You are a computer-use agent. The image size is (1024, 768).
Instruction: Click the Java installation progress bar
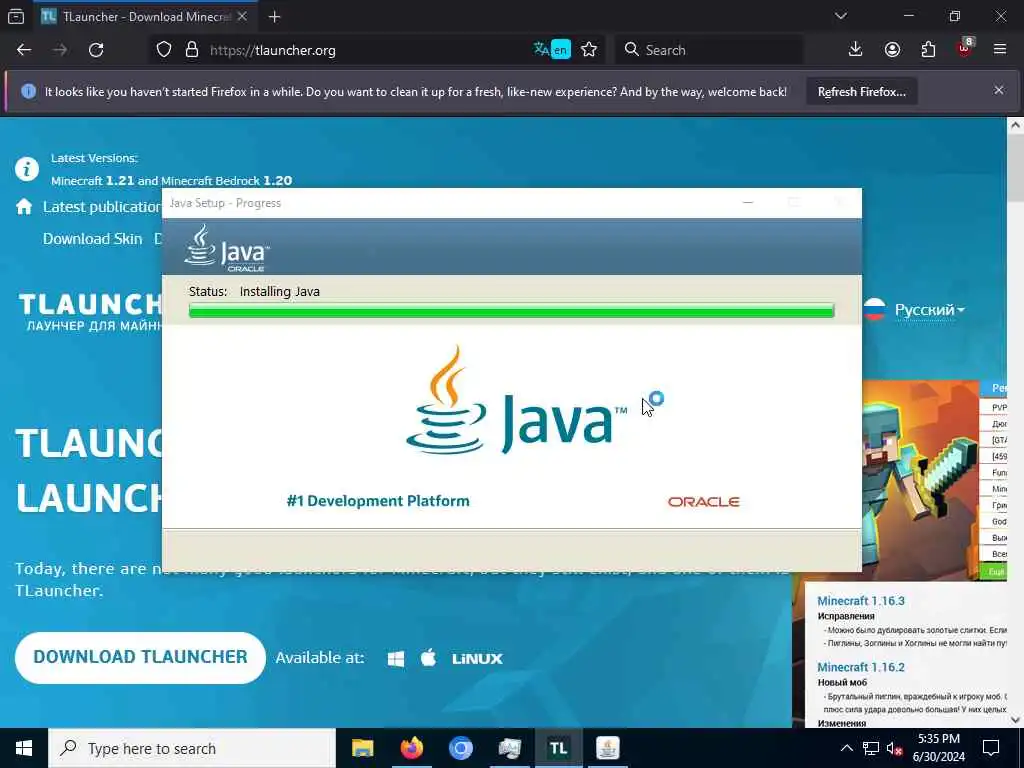pyautogui.click(x=511, y=311)
